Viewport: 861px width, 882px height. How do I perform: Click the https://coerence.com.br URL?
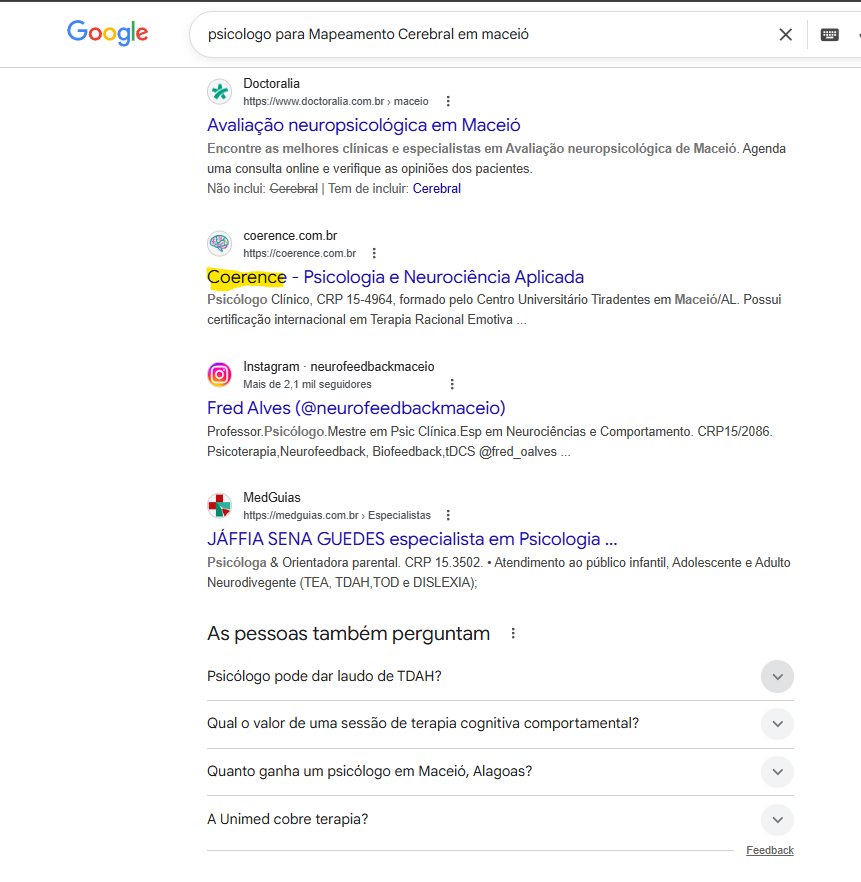point(299,253)
